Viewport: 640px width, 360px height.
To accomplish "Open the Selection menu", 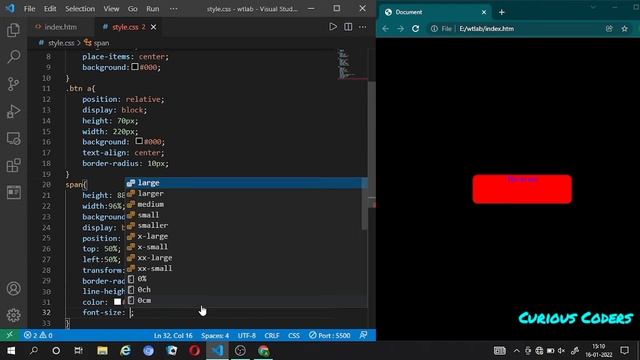I will (x=80, y=9).
